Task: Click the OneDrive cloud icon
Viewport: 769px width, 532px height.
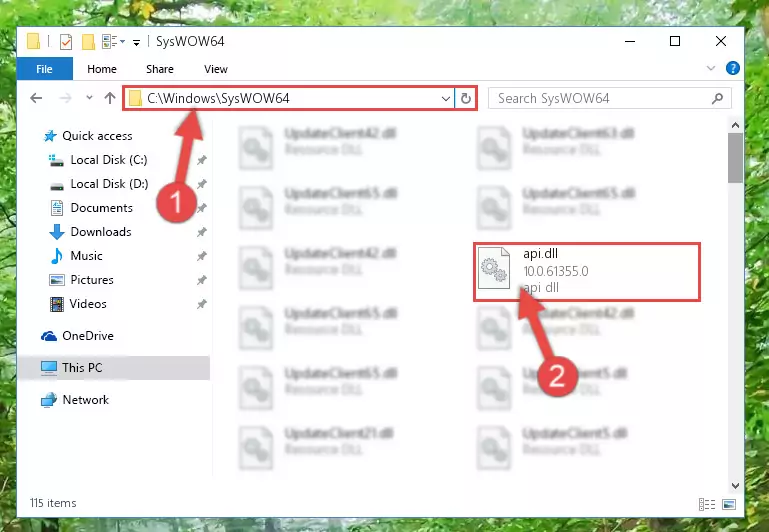Action: pos(49,336)
